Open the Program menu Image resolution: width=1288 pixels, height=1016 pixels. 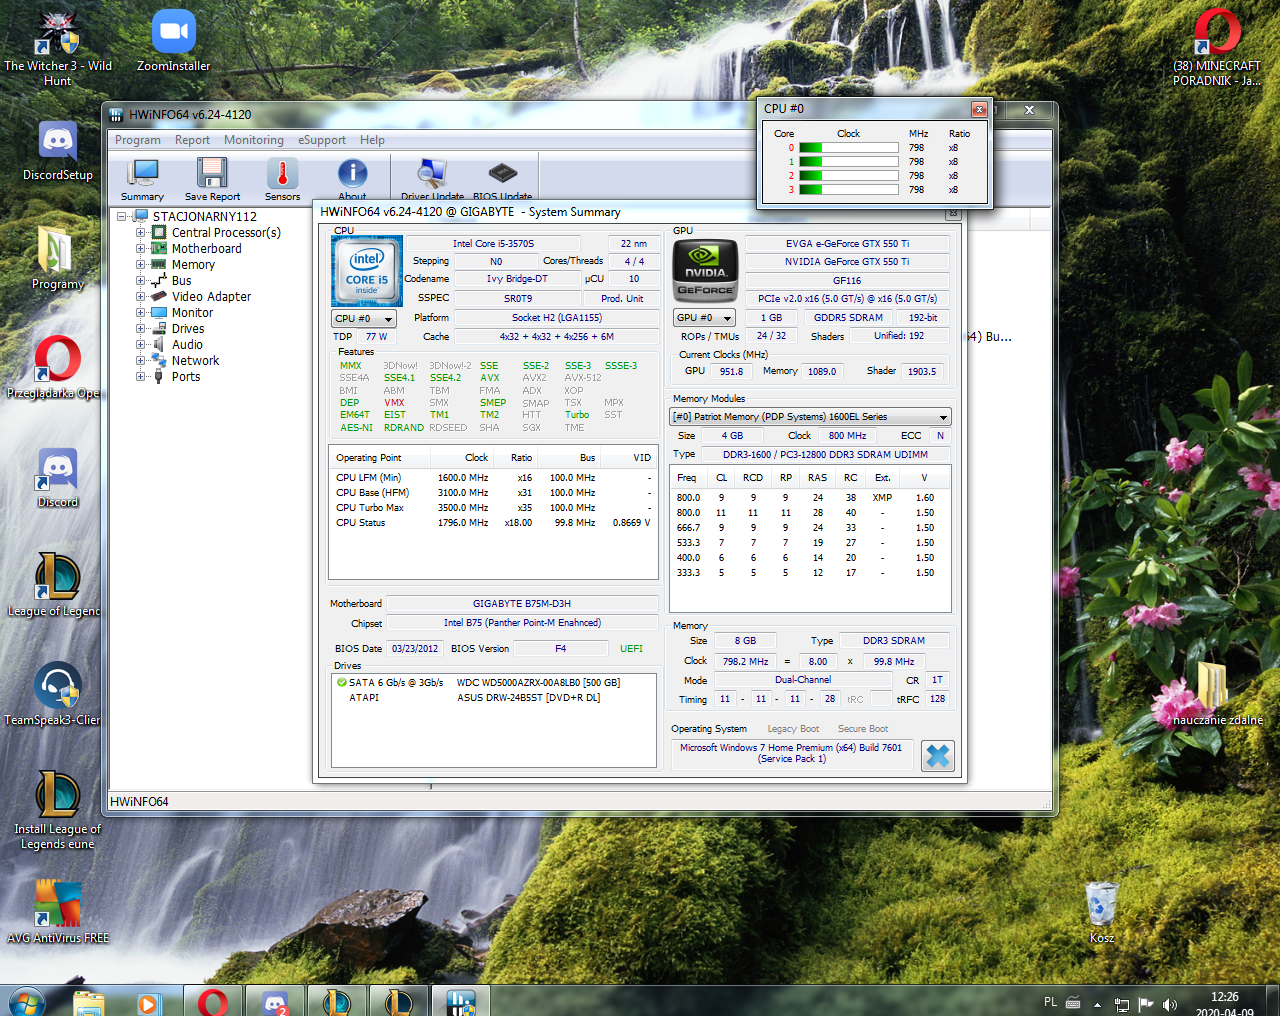pyautogui.click(x=138, y=140)
